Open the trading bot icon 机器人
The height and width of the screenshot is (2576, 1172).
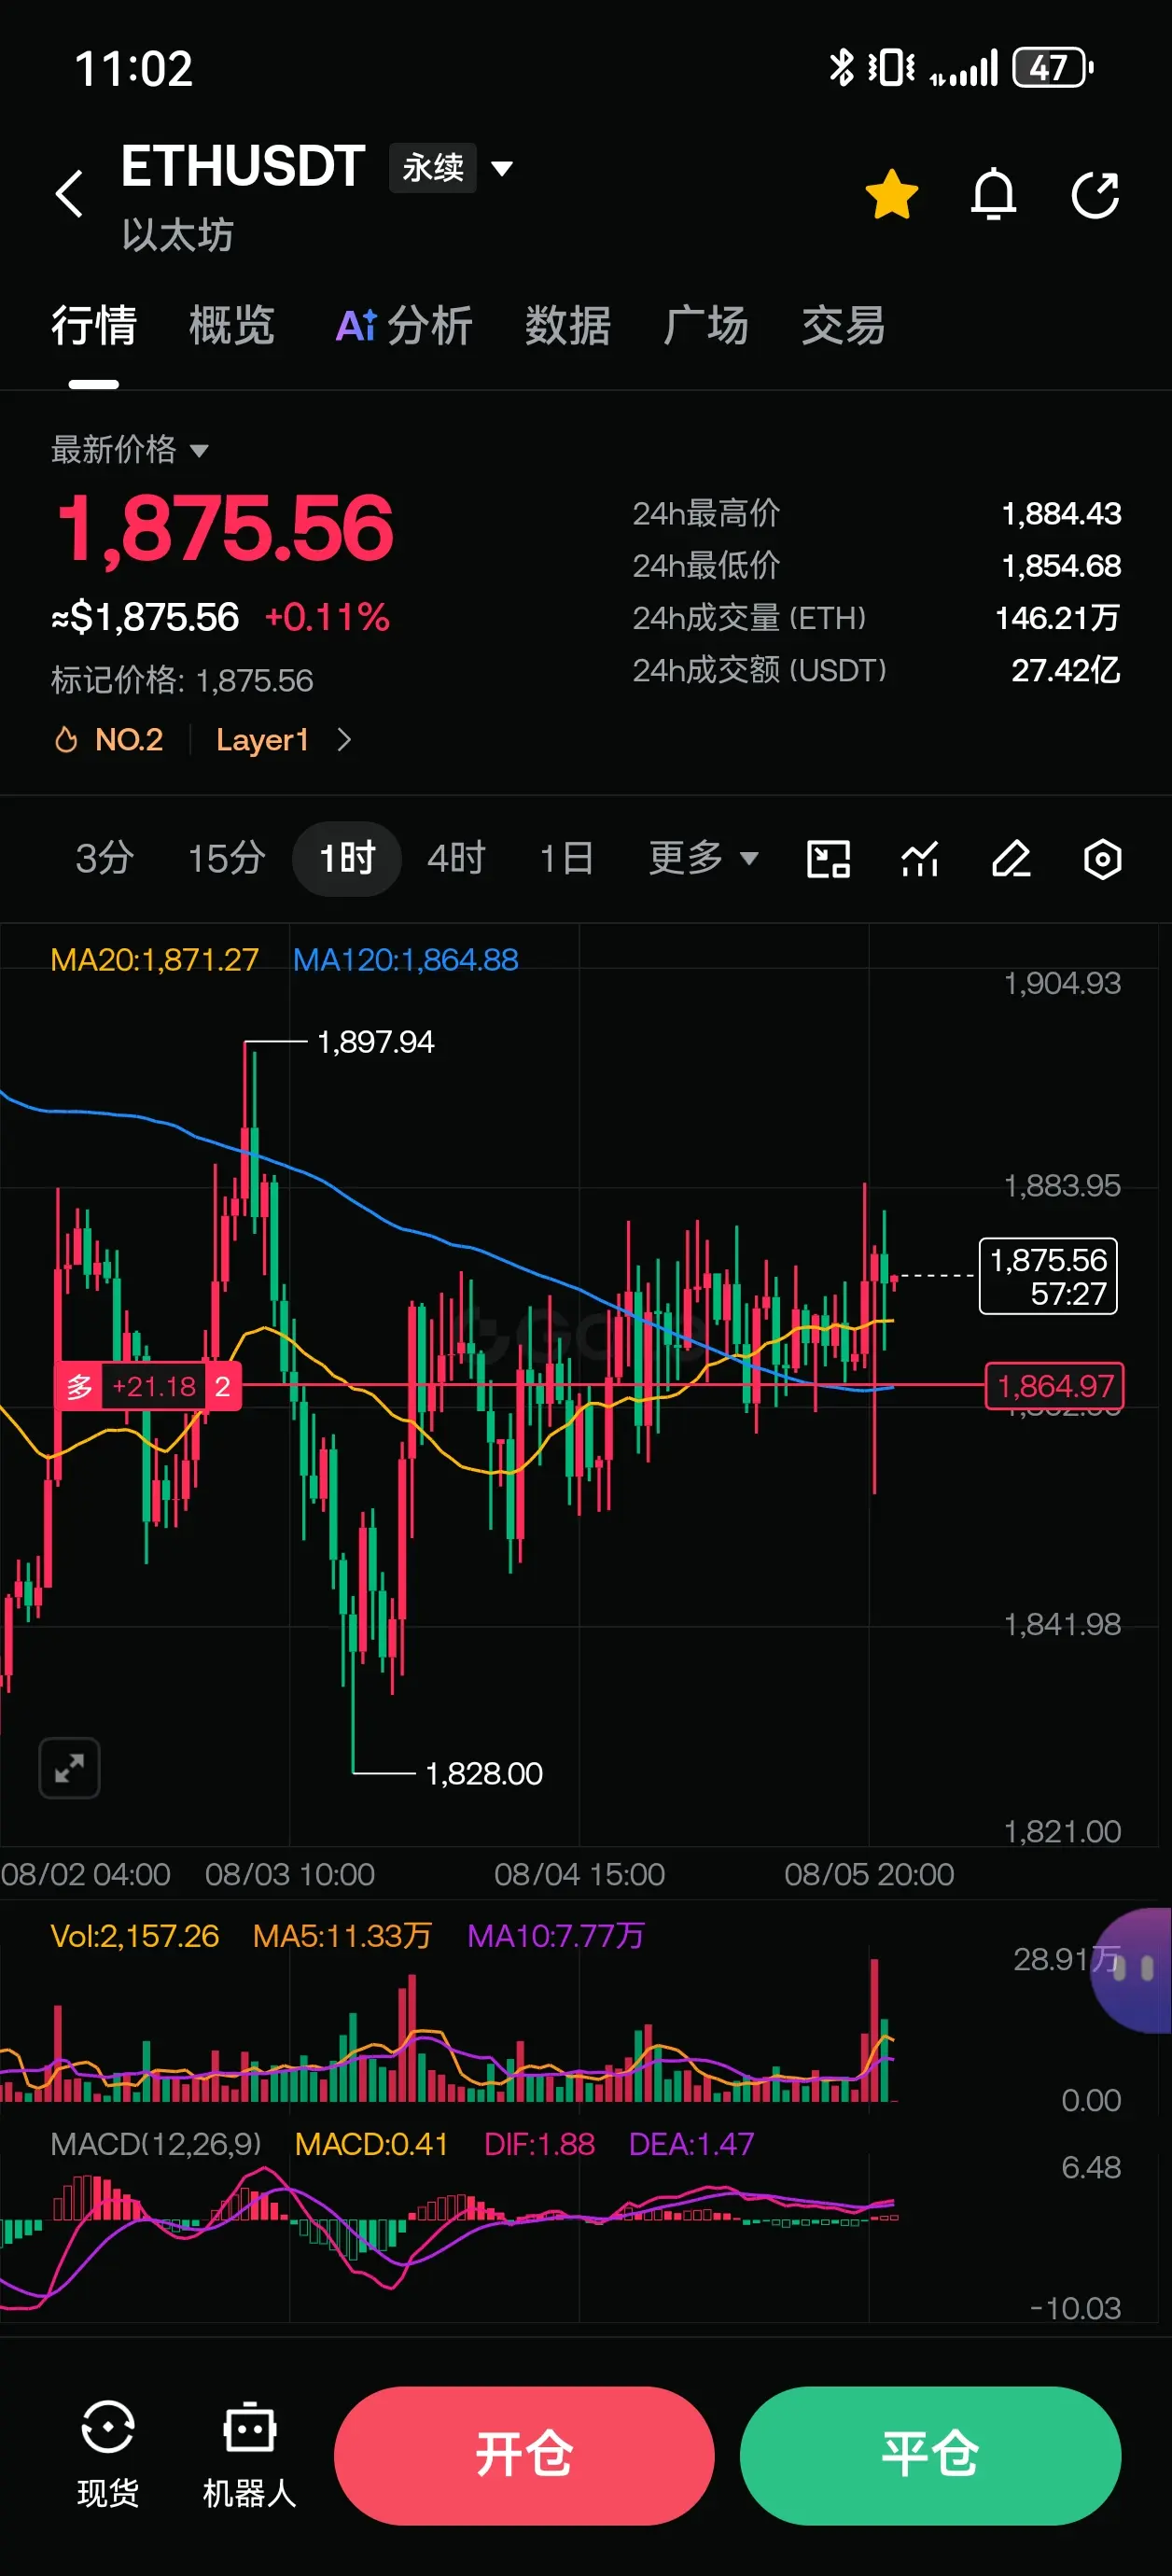coord(249,2454)
